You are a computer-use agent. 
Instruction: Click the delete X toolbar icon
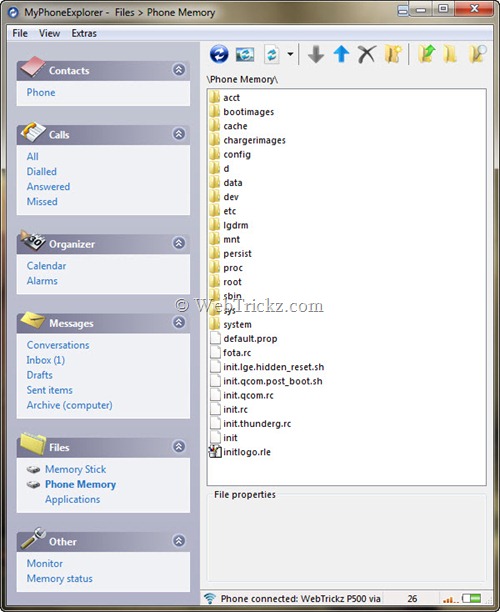click(367, 54)
